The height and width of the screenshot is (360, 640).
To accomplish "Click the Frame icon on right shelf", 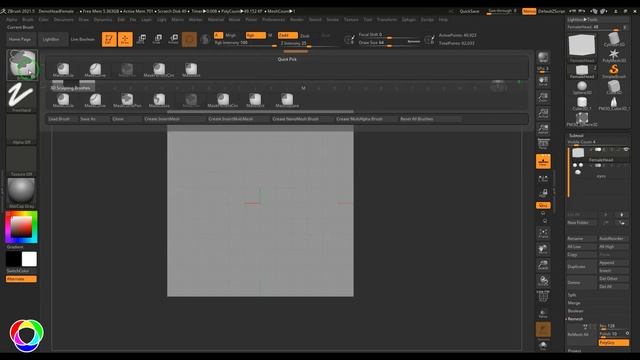I will [543, 233].
